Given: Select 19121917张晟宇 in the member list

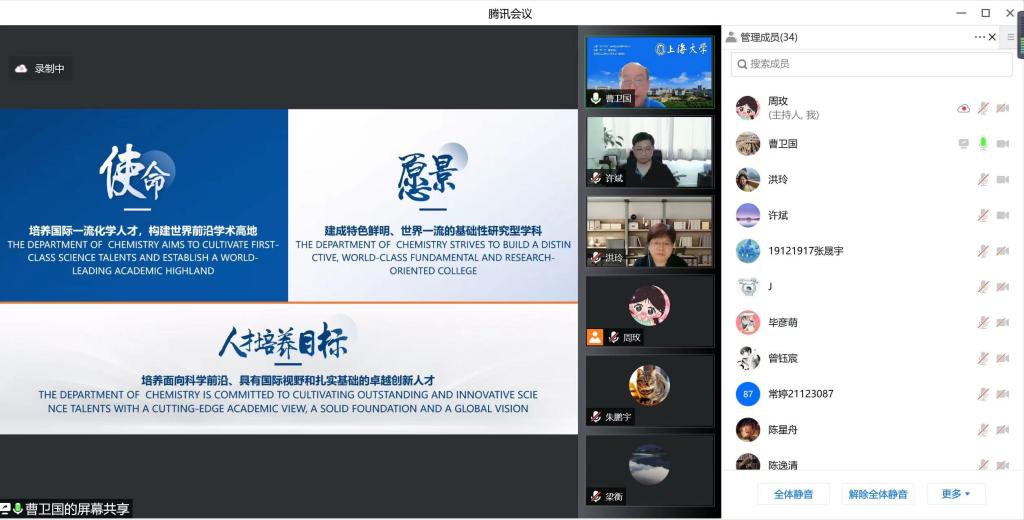Looking at the screenshot, I should click(x=805, y=251).
